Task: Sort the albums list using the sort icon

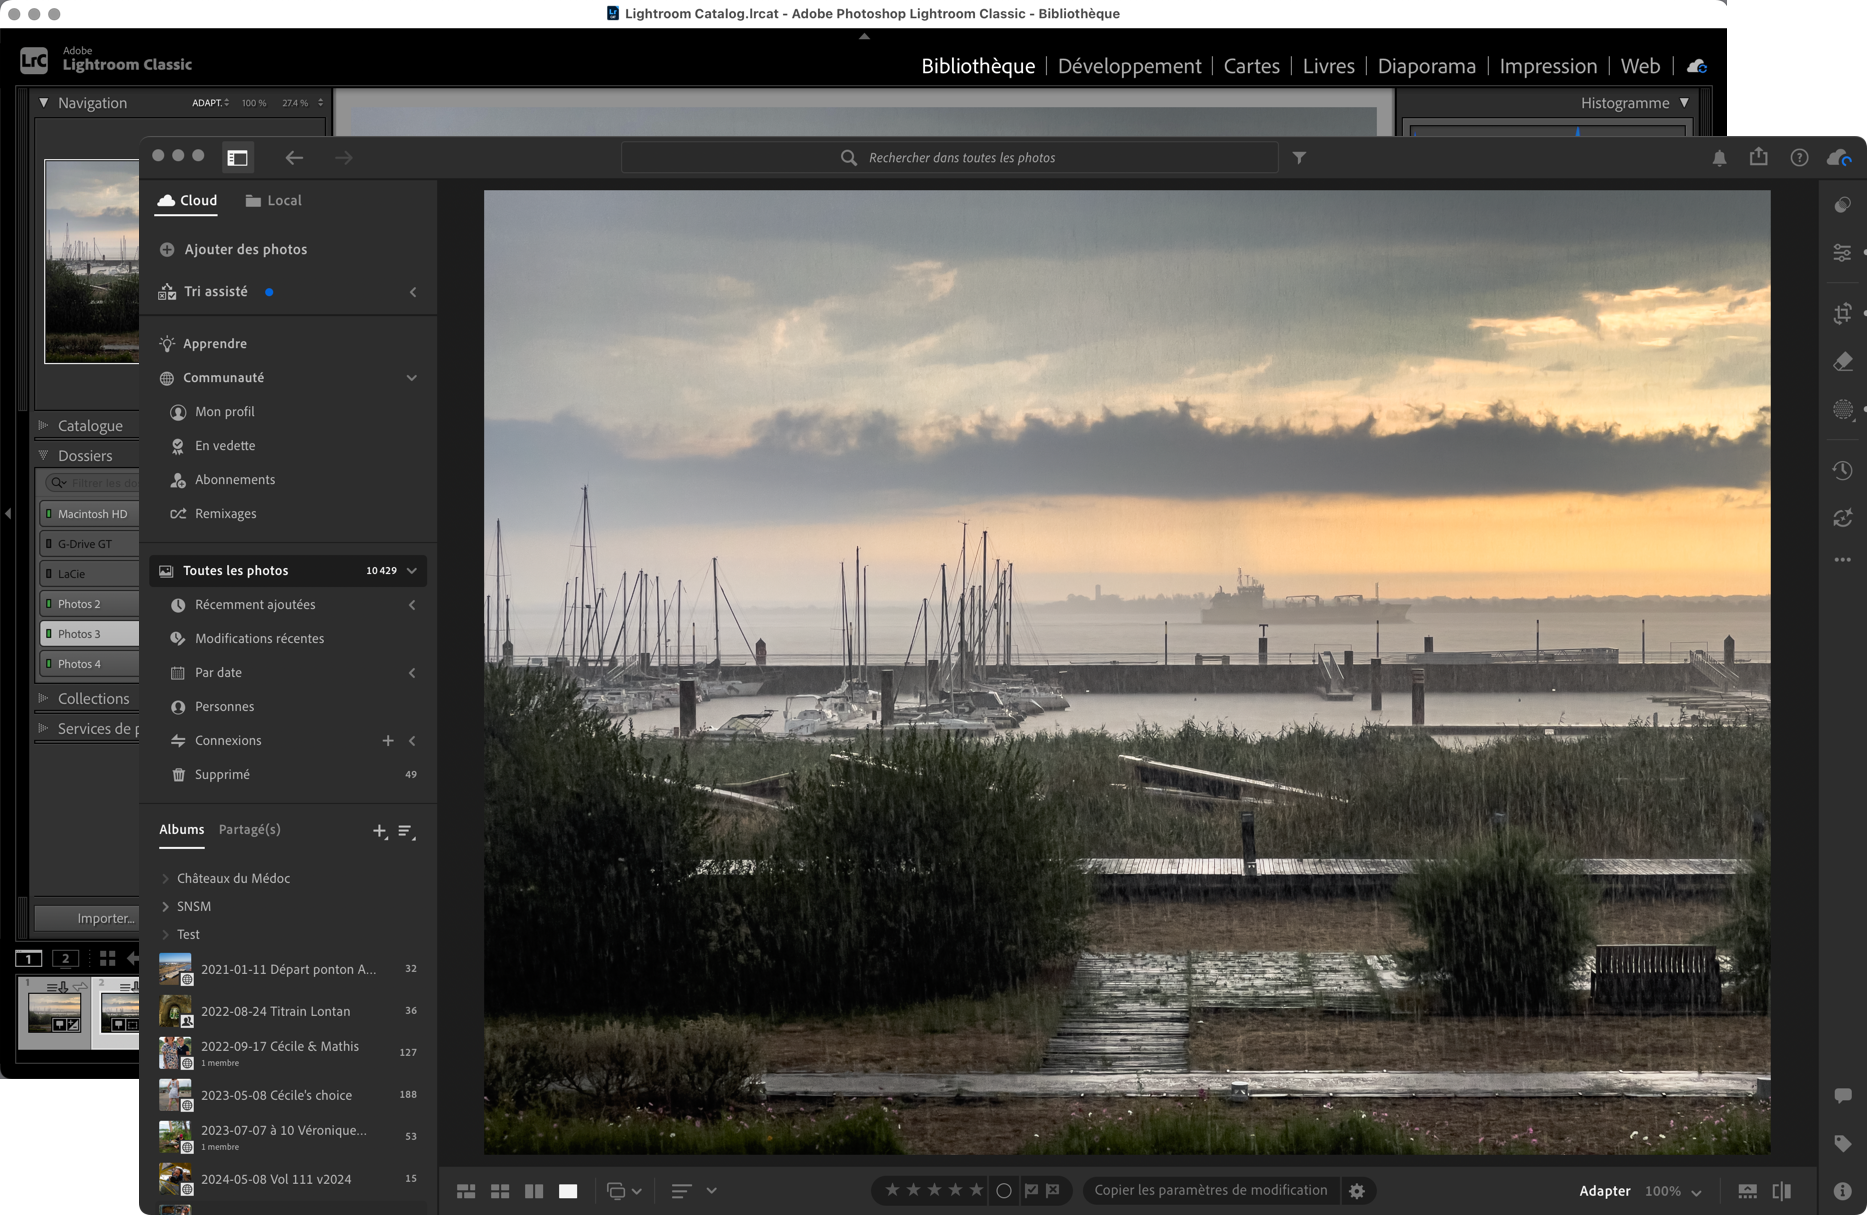Action: (406, 831)
